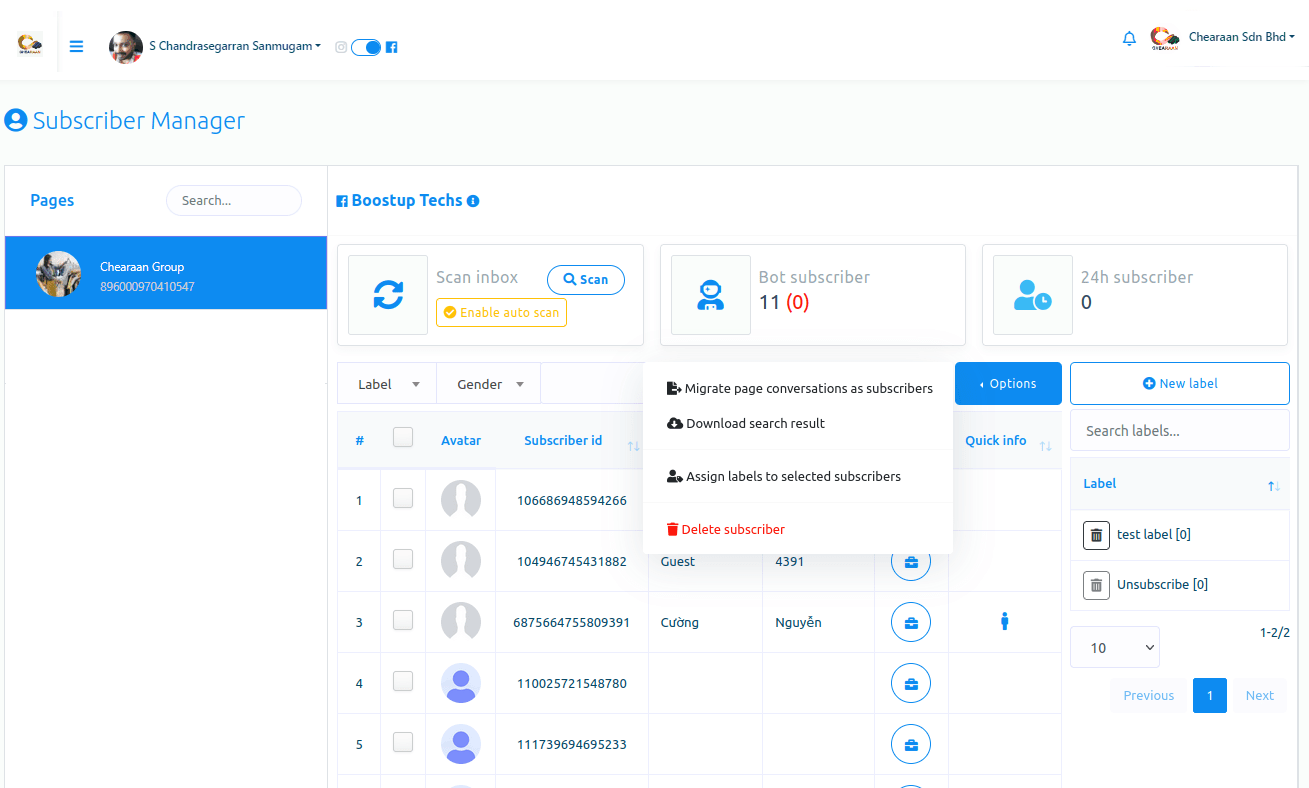
Task: Check the box for subscriber row 1
Action: pos(403,498)
